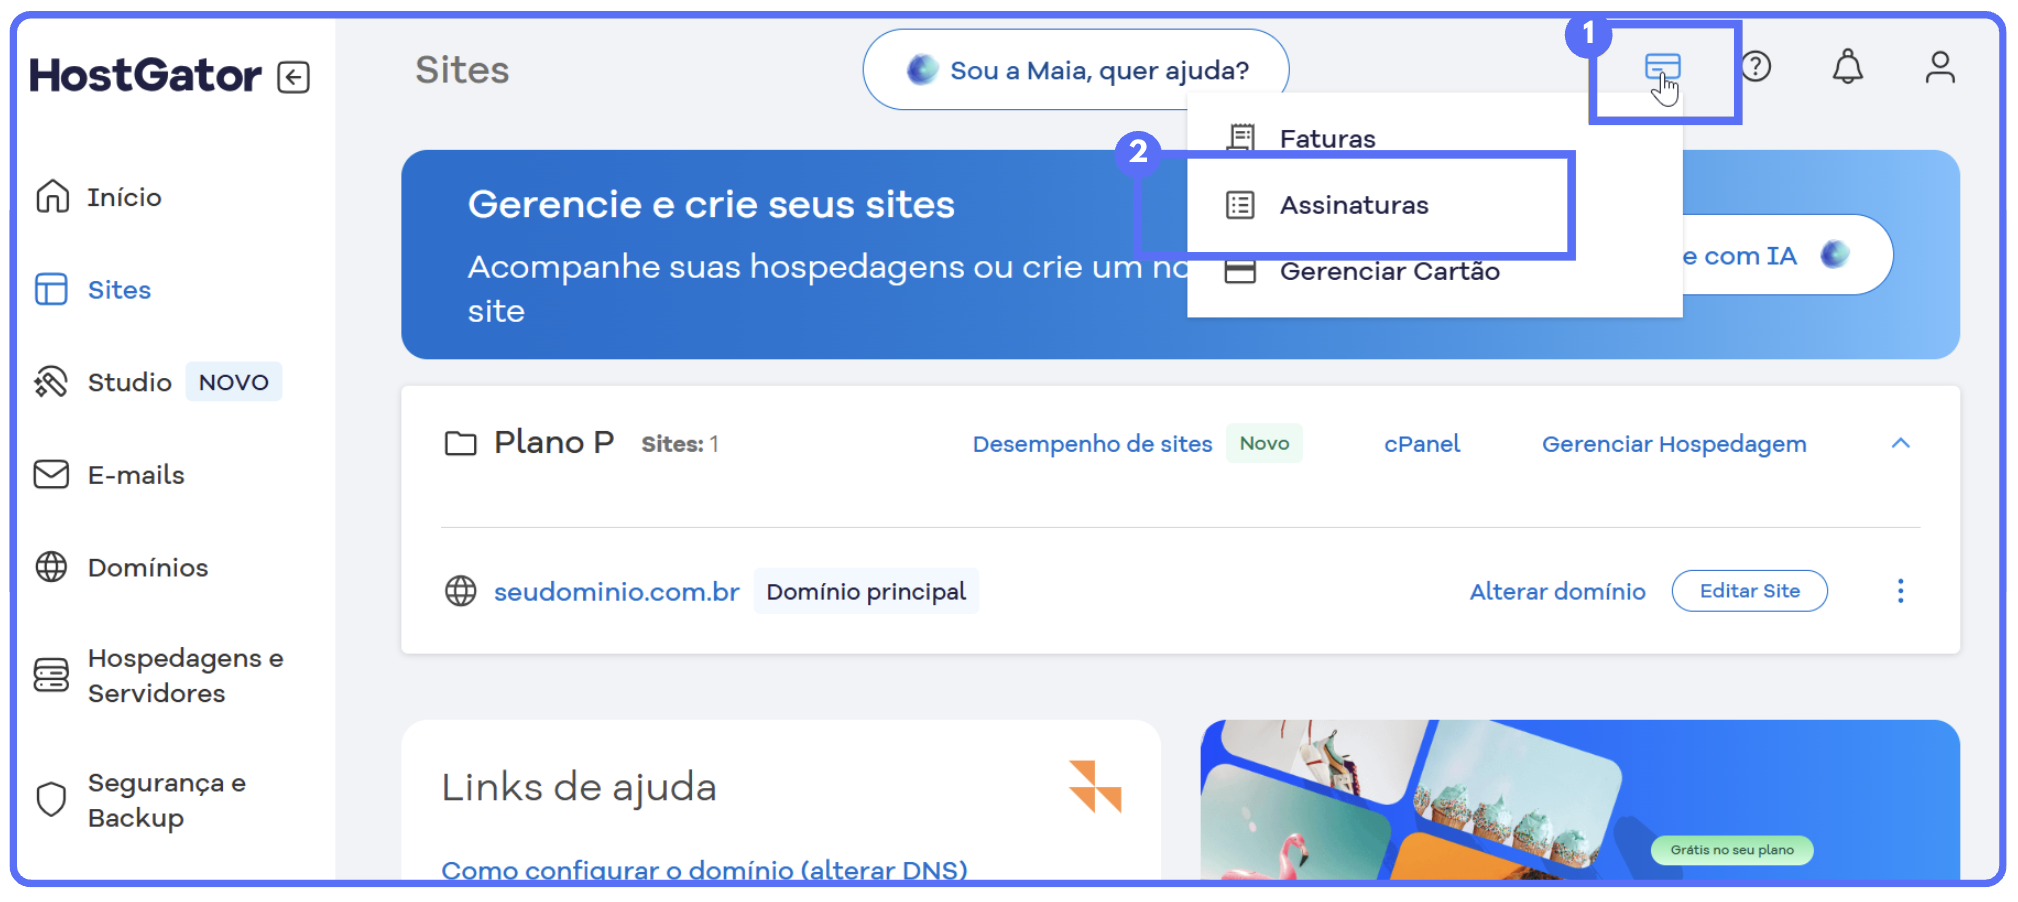Click the Editar Site button

tap(1749, 591)
